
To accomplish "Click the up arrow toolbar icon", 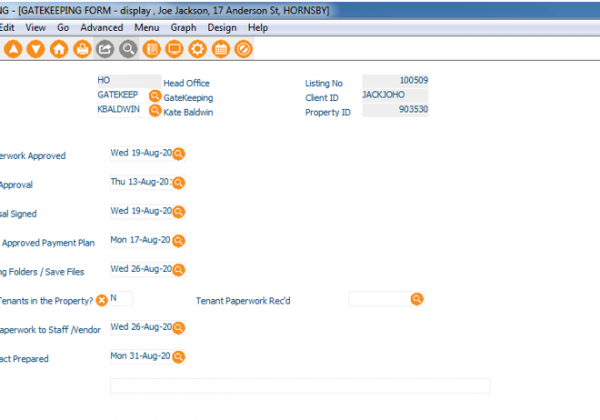I will click(x=13, y=49).
